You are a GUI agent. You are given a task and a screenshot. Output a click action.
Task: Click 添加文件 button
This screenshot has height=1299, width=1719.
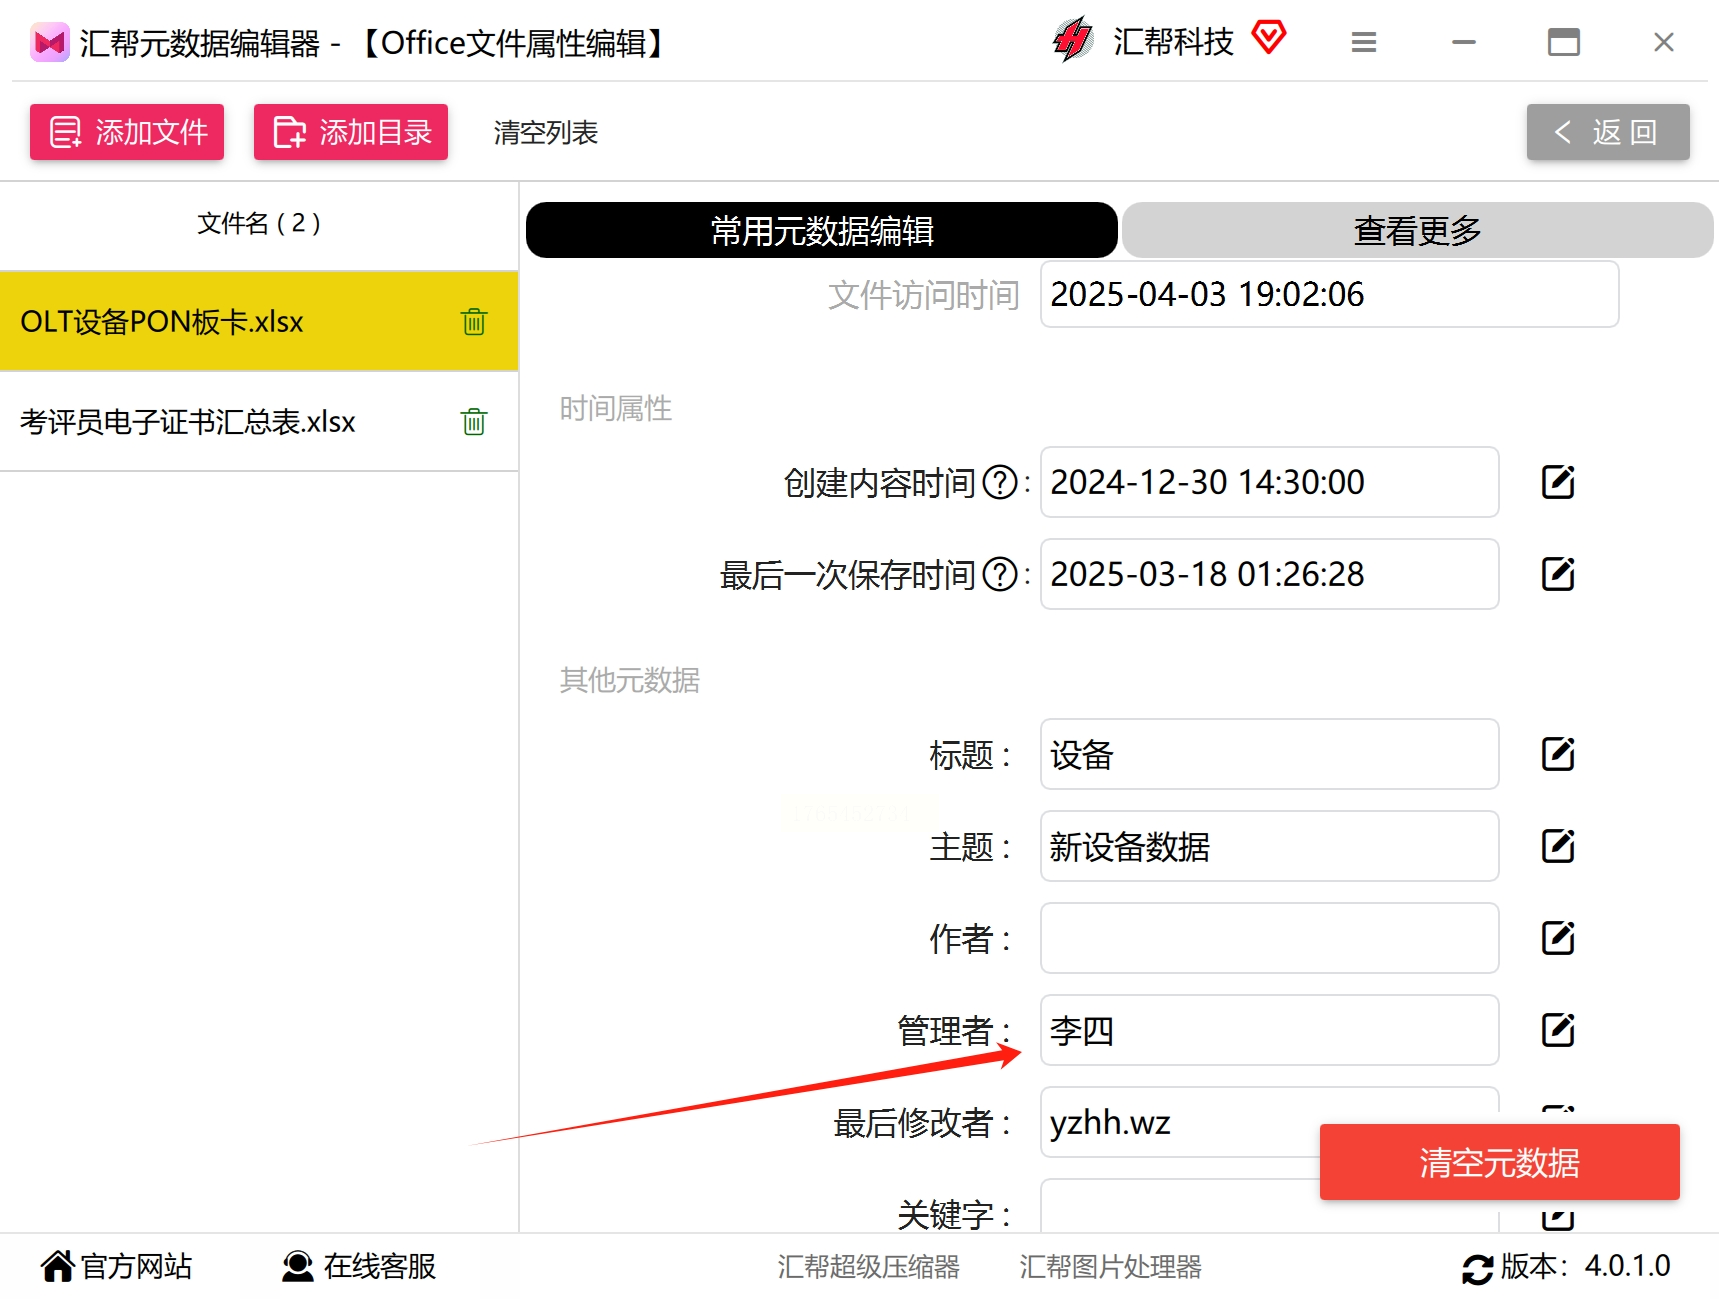127,132
